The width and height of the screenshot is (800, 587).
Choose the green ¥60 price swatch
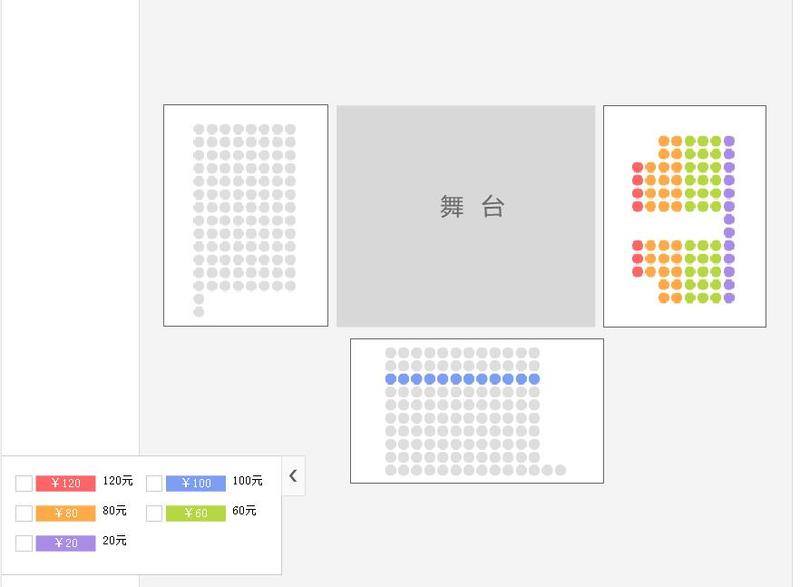[196, 514]
